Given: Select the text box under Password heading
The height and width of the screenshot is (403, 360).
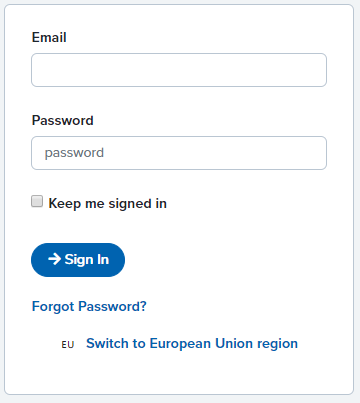Looking at the screenshot, I should [x=179, y=153].
